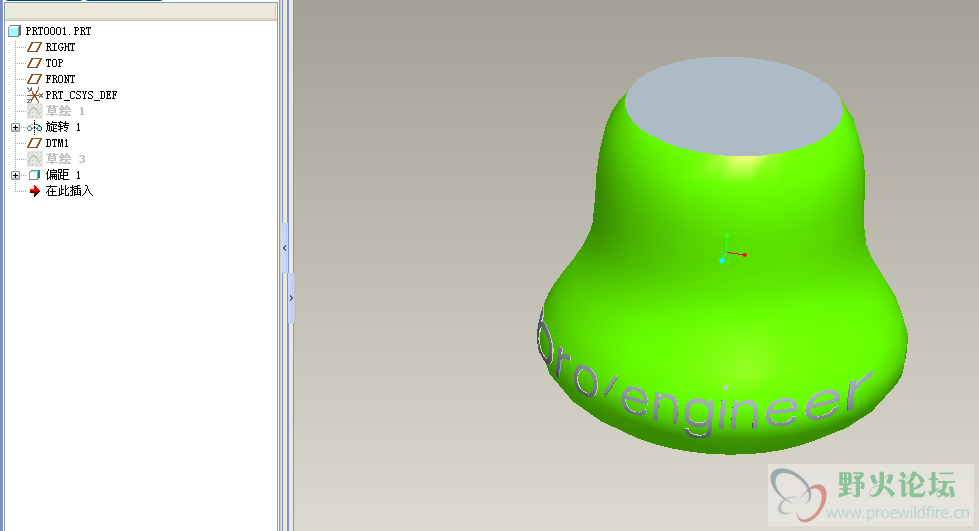Viewport: 979px width, 531px height.
Task: Click the gray top face of model
Action: (734, 106)
